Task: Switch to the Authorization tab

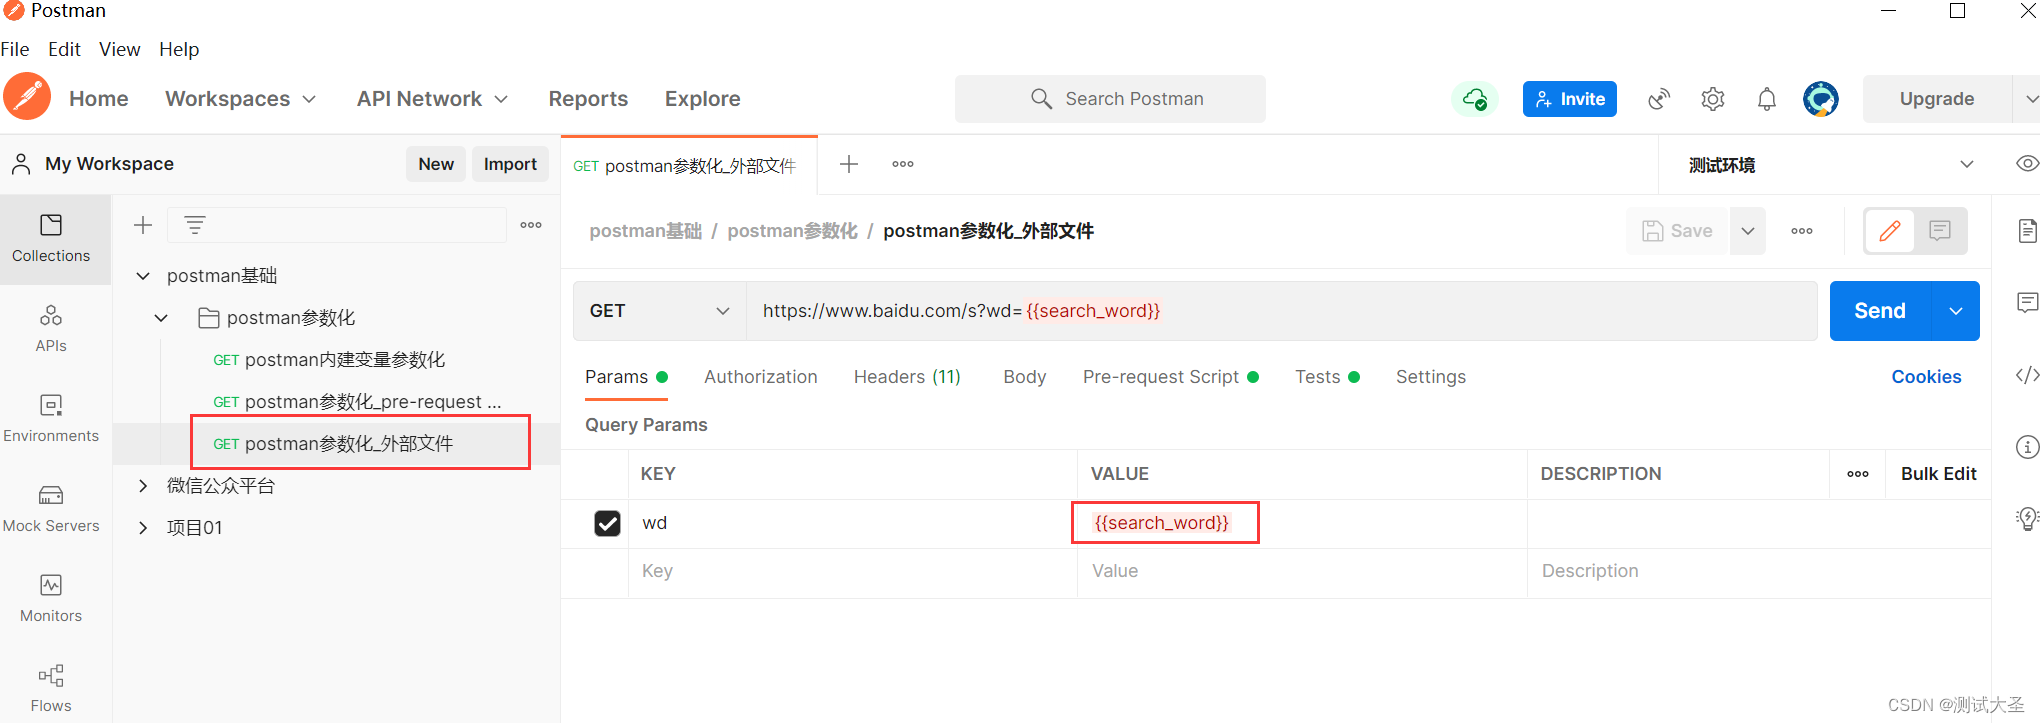Action: [x=761, y=377]
